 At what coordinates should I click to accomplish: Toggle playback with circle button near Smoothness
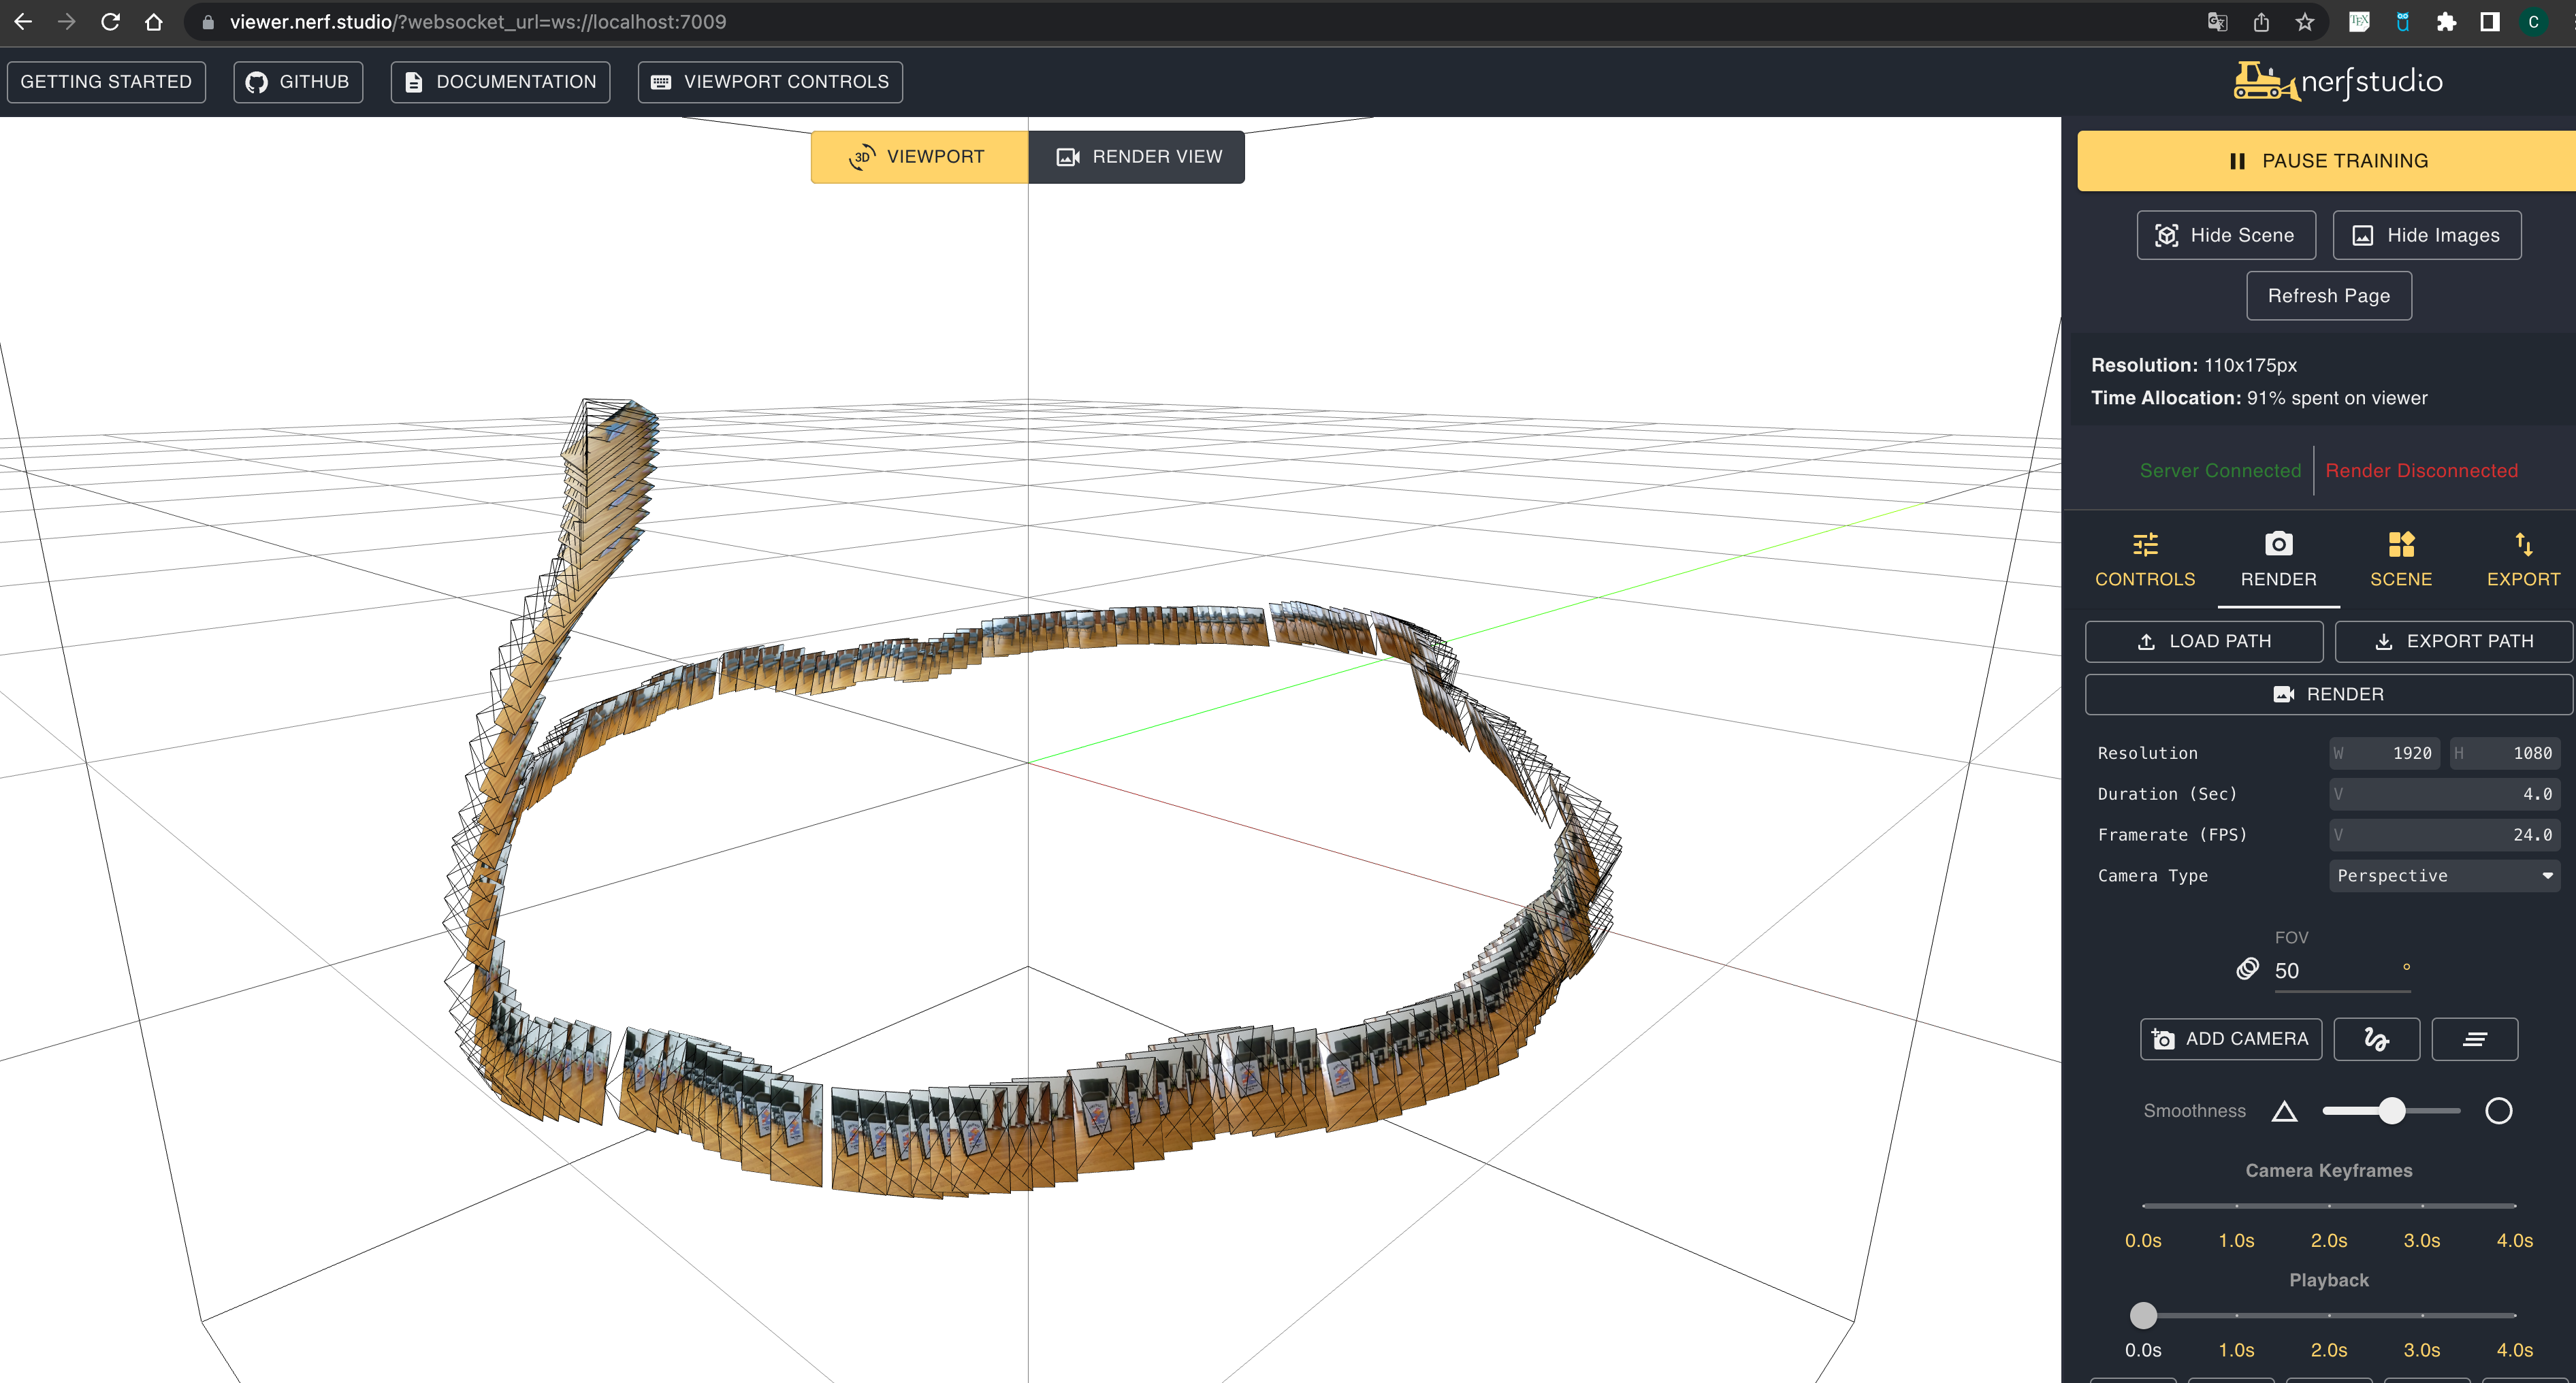click(x=2499, y=1110)
